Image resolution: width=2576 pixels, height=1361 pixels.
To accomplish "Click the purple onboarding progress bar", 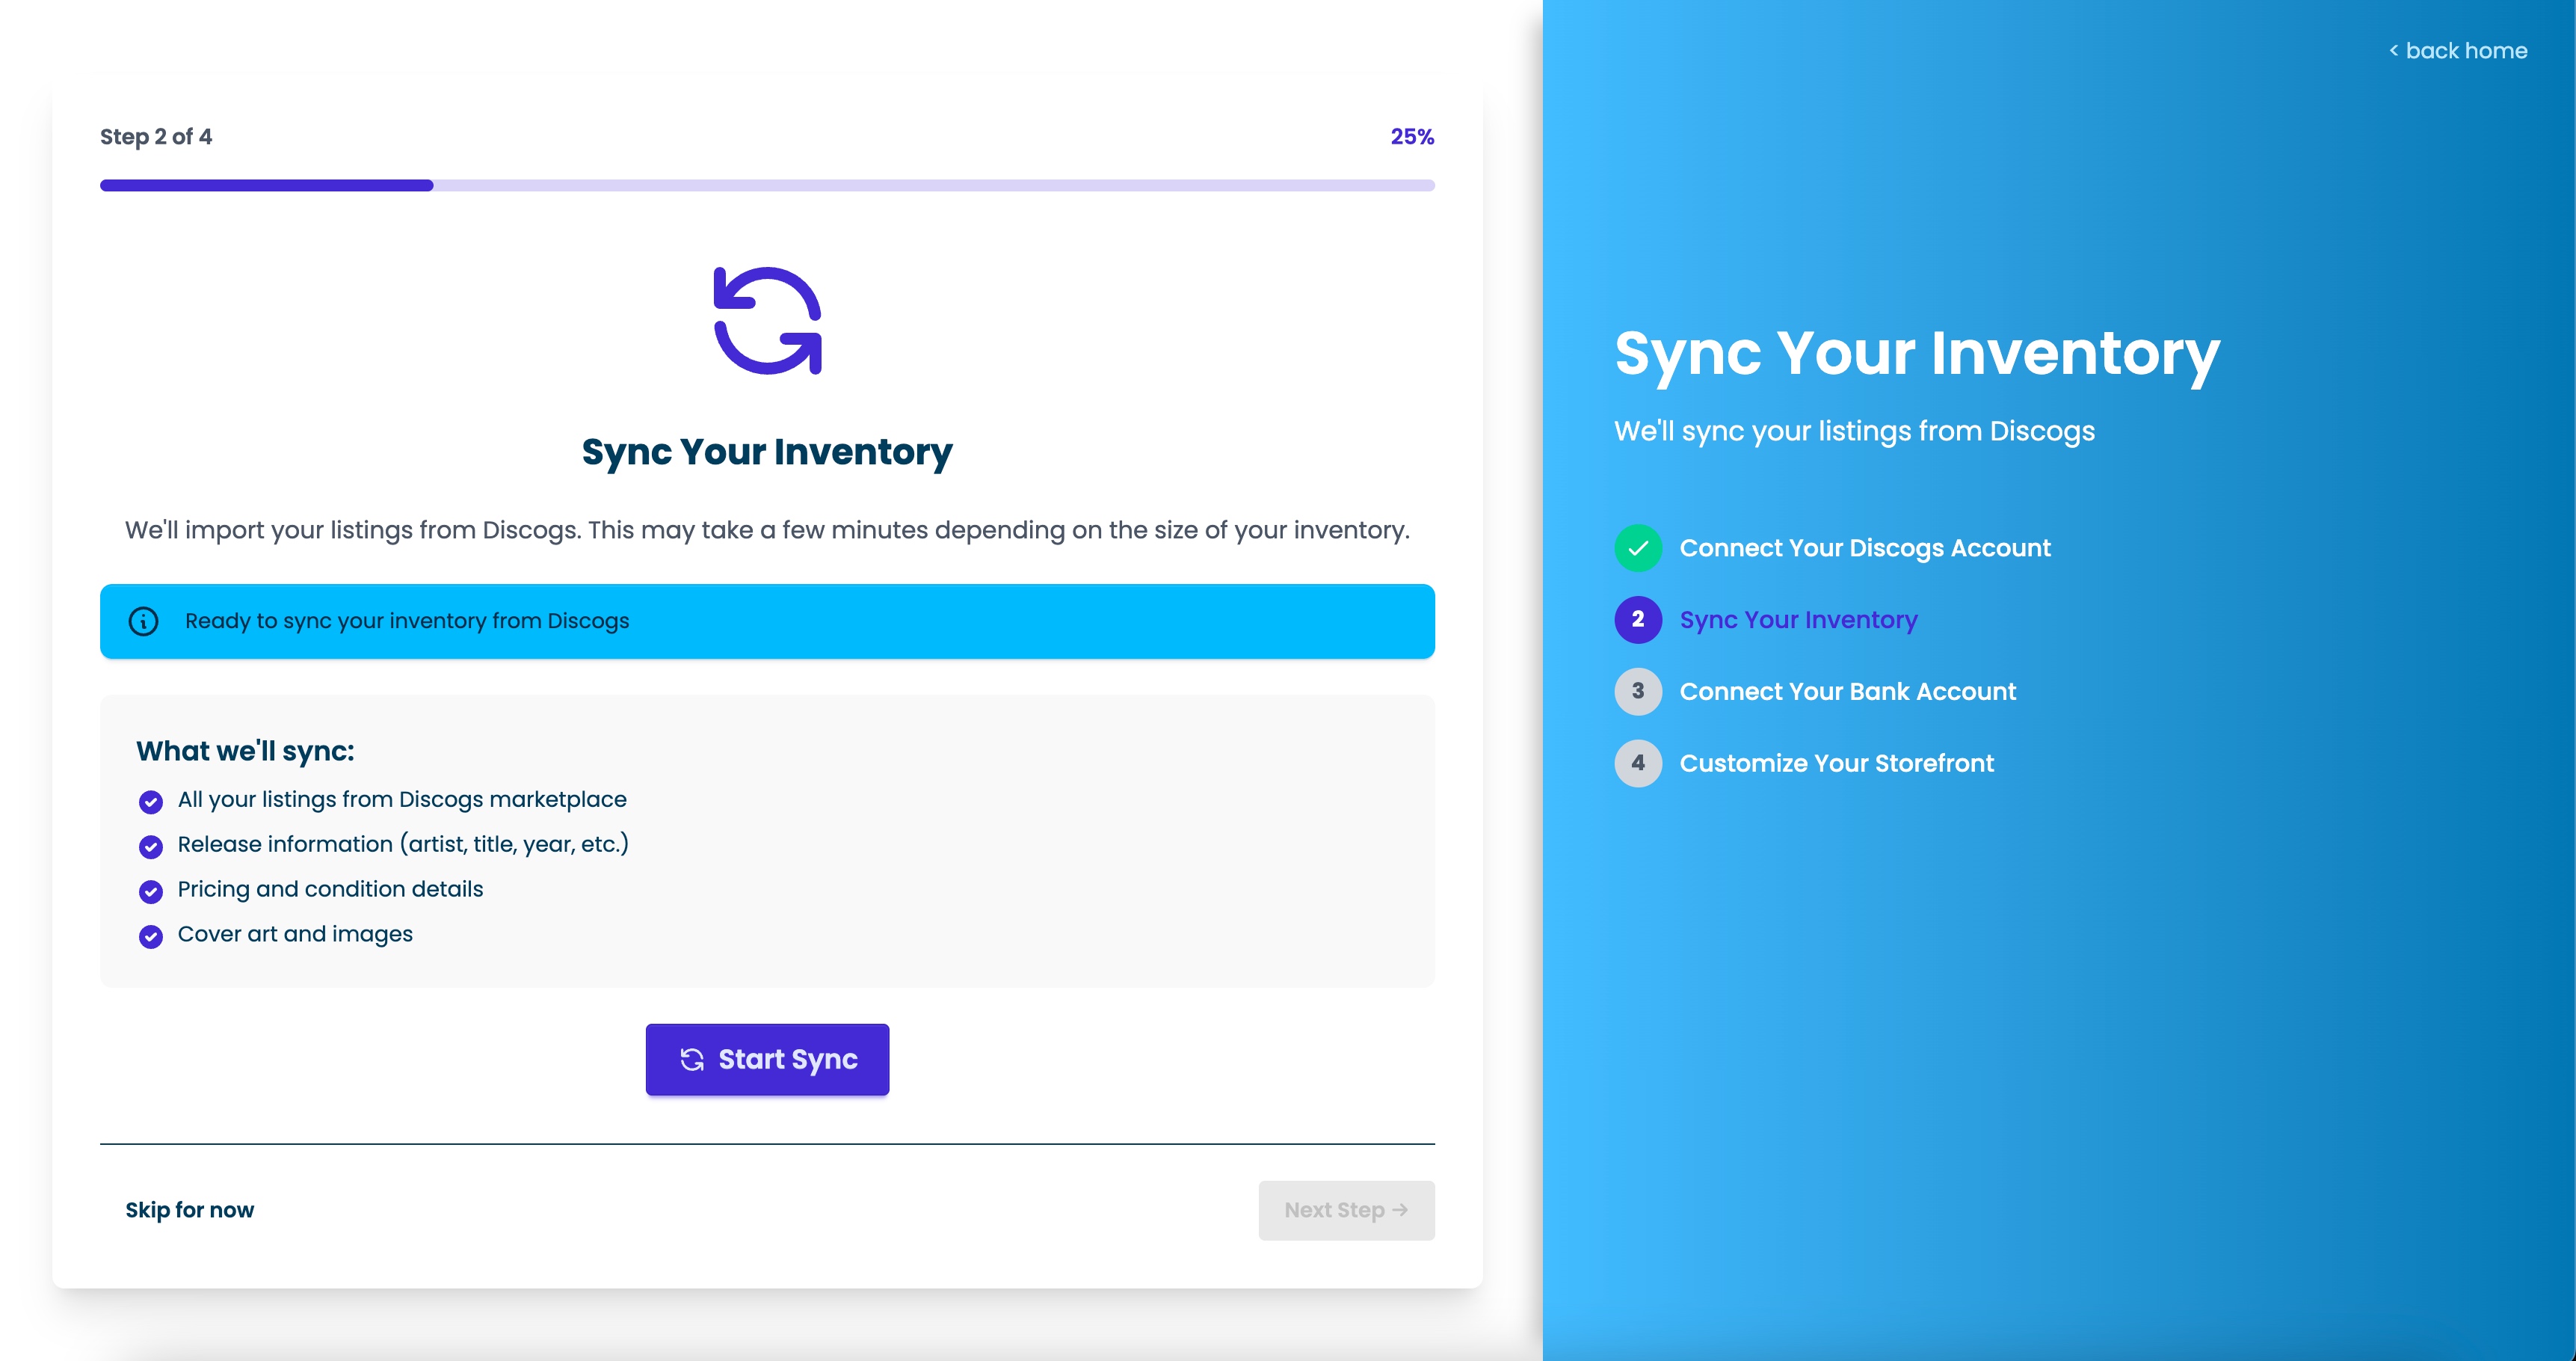I will [x=767, y=185].
